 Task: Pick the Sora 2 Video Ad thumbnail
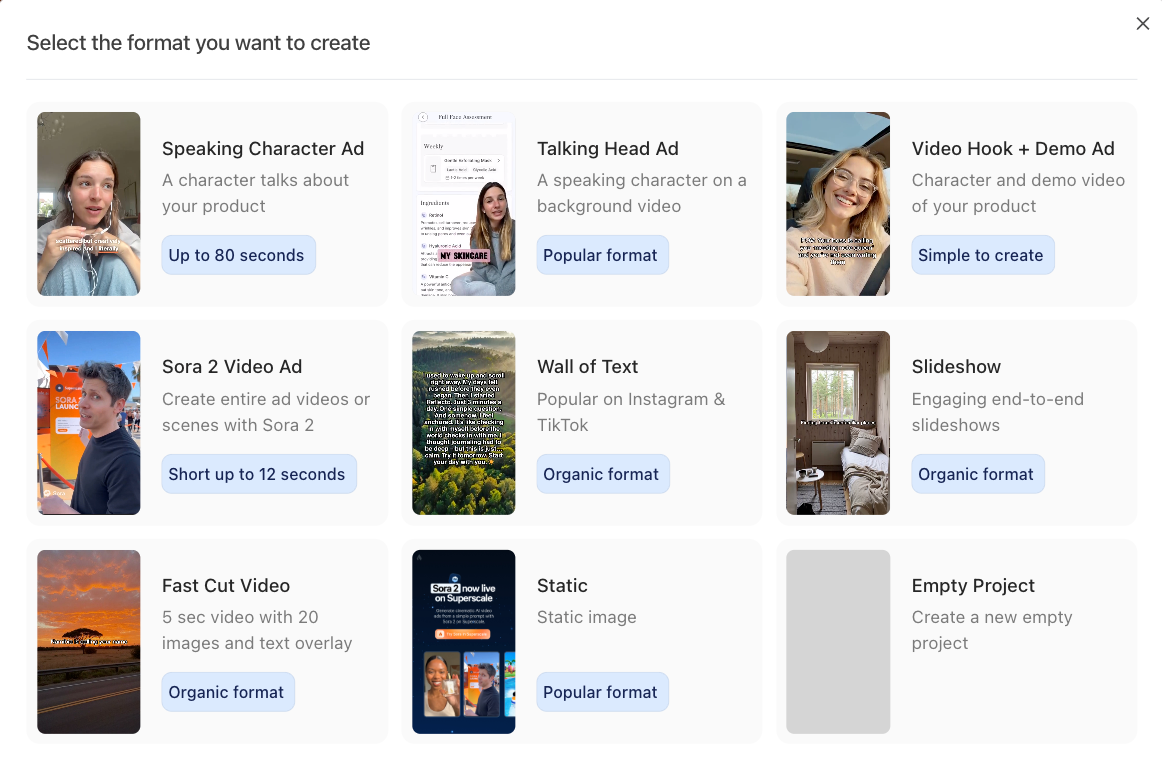pos(89,423)
